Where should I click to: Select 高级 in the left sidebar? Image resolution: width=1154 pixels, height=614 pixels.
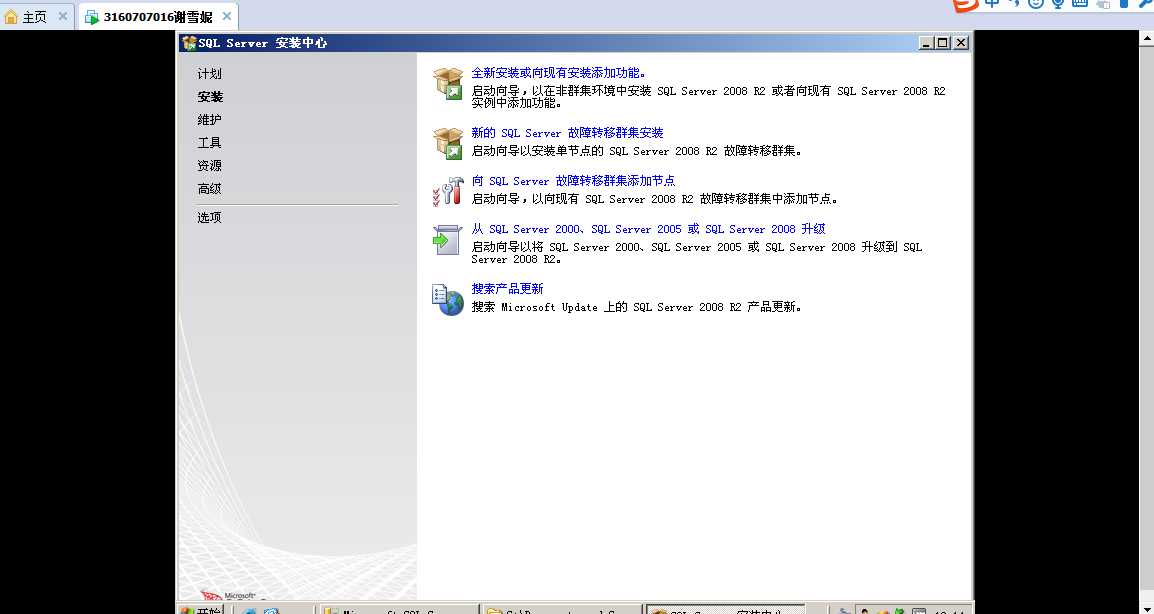coord(209,189)
